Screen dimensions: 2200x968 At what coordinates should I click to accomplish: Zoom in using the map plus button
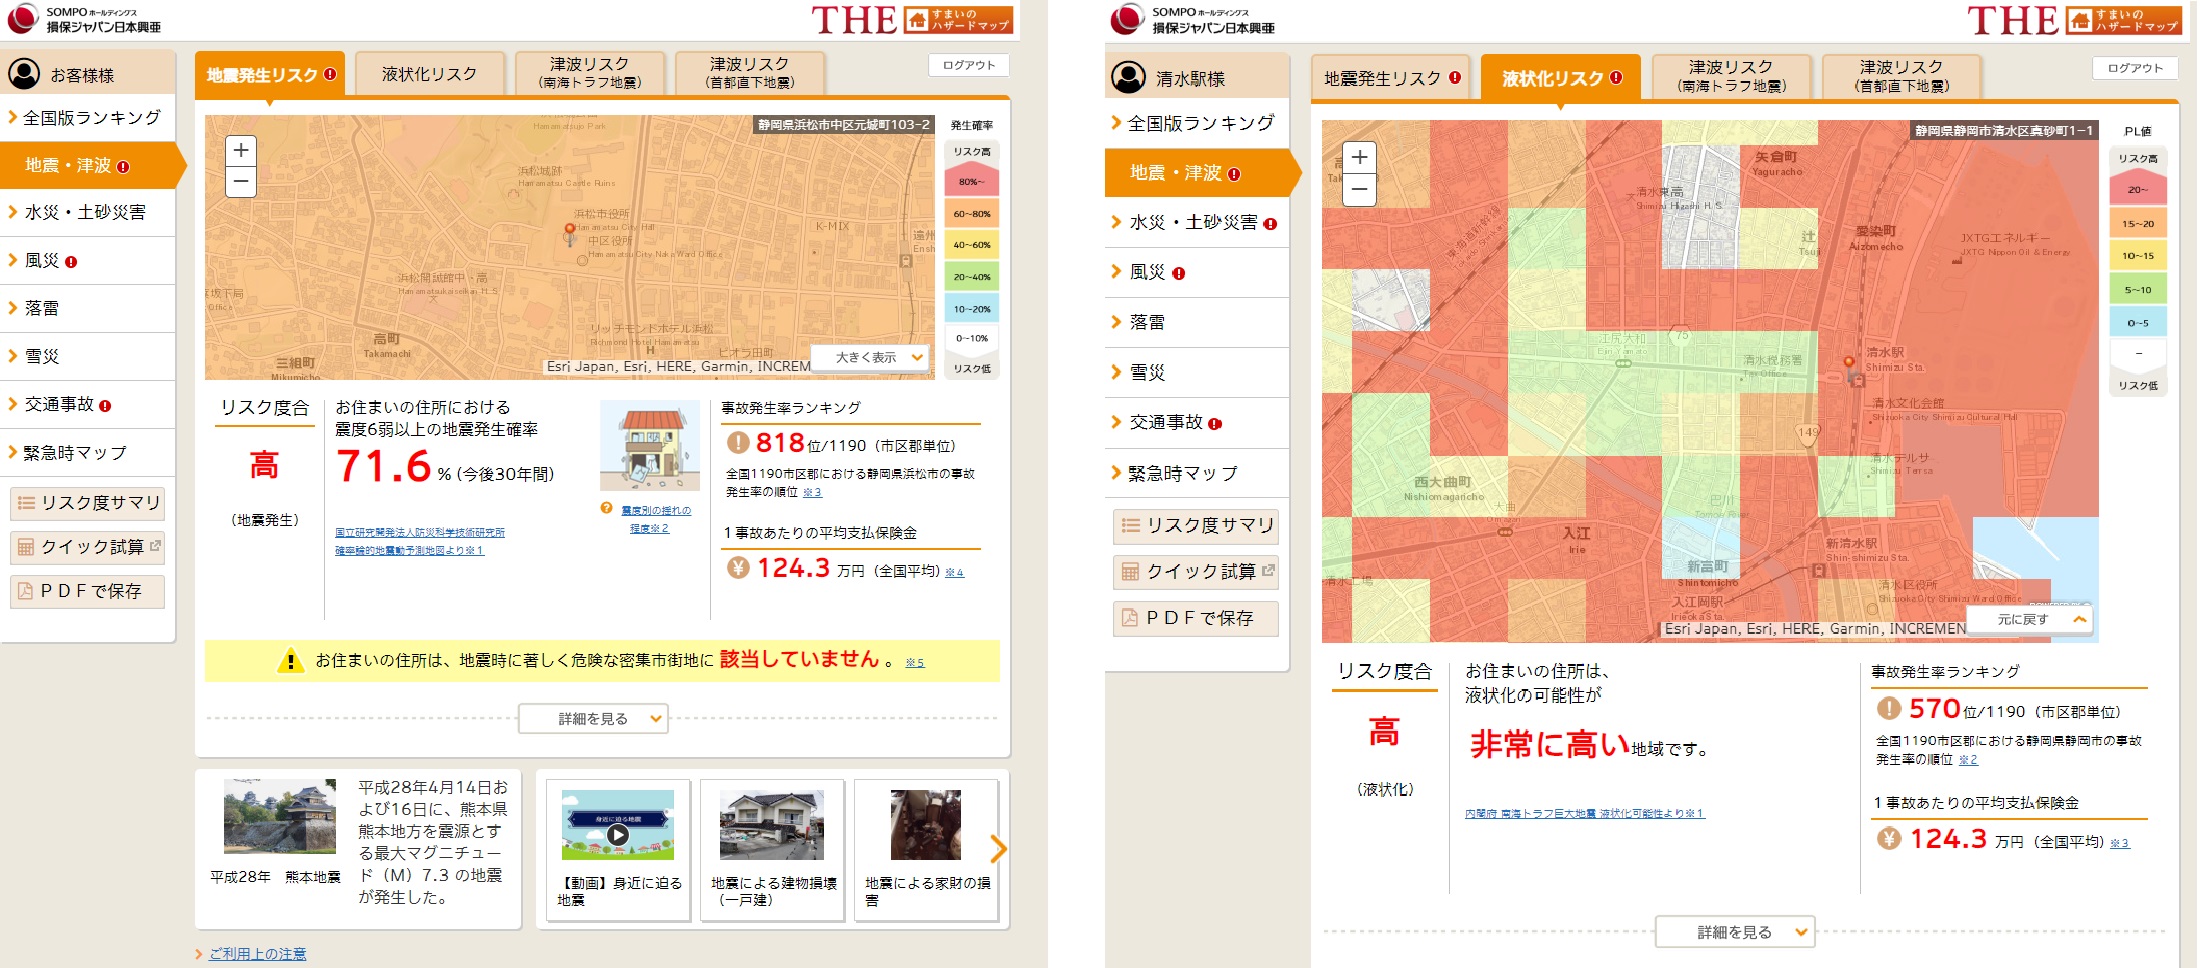click(x=240, y=150)
